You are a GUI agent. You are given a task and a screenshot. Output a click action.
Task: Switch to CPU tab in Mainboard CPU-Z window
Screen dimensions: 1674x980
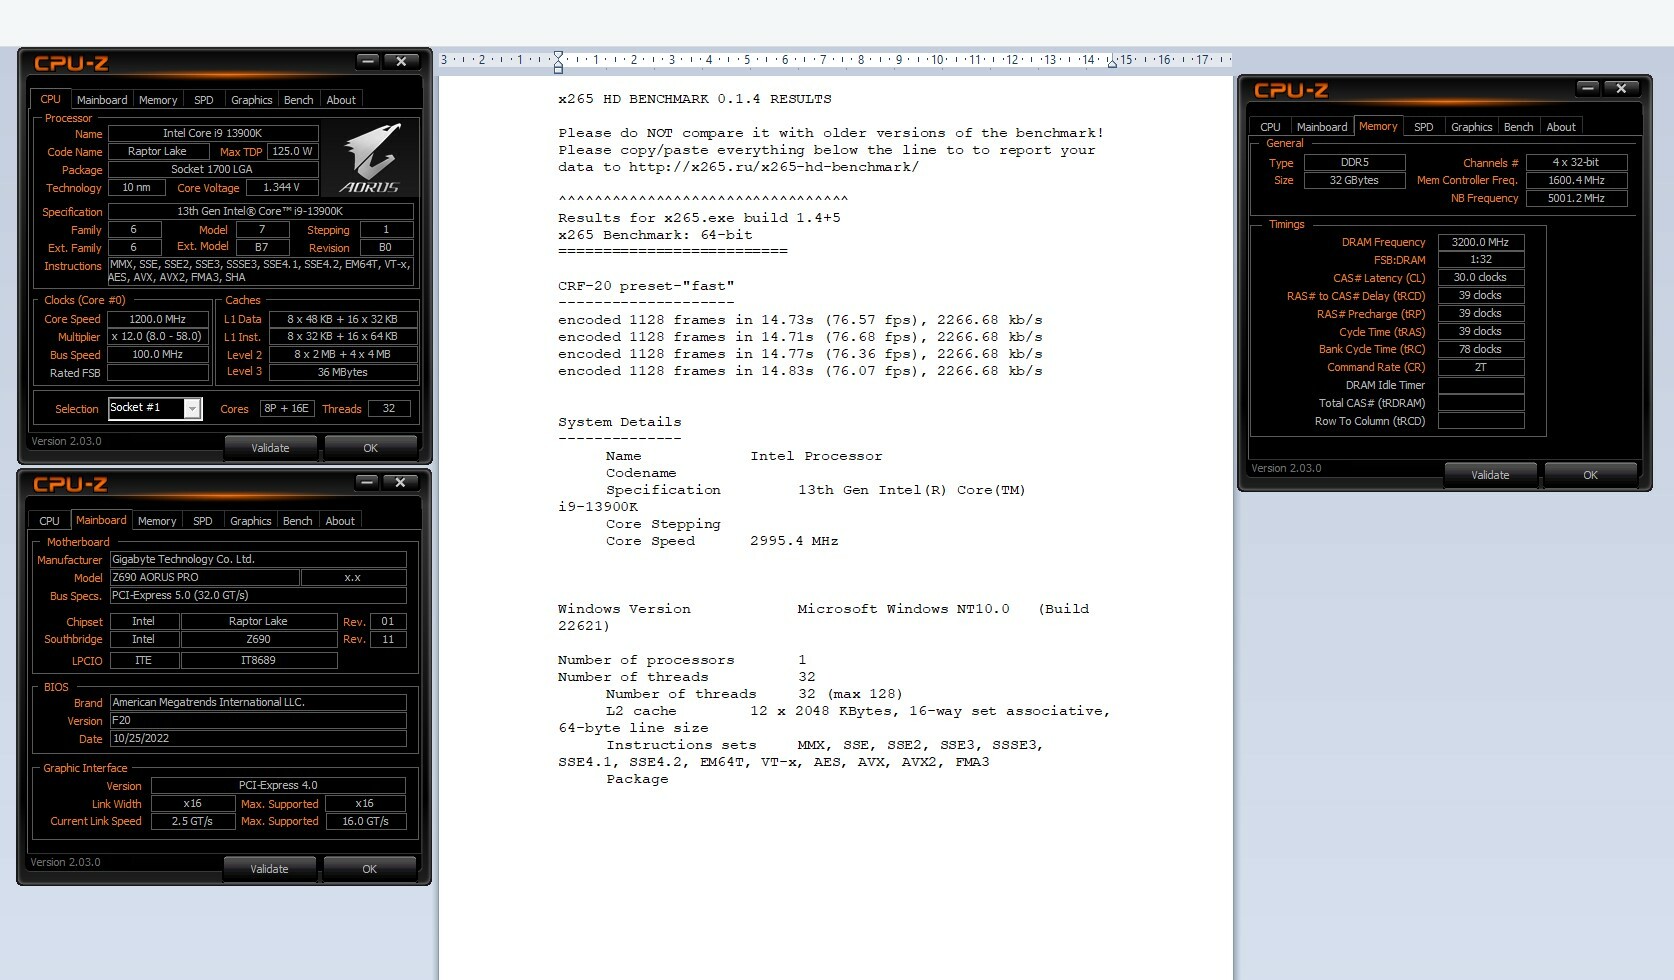coord(49,521)
